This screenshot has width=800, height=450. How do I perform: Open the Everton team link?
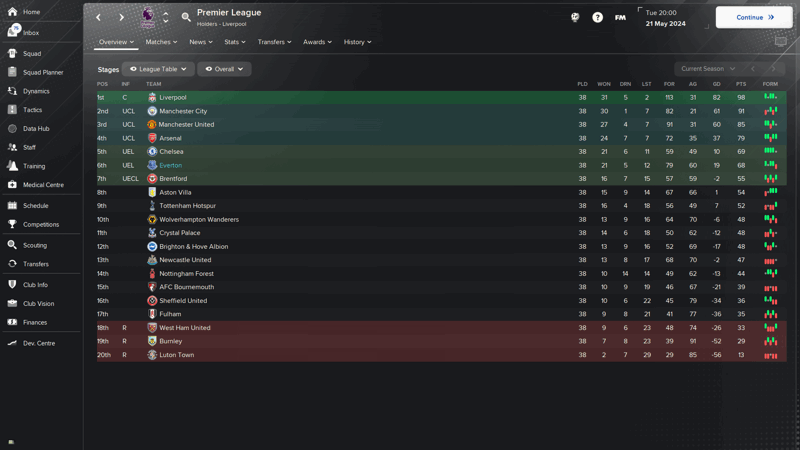pyautogui.click(x=170, y=165)
